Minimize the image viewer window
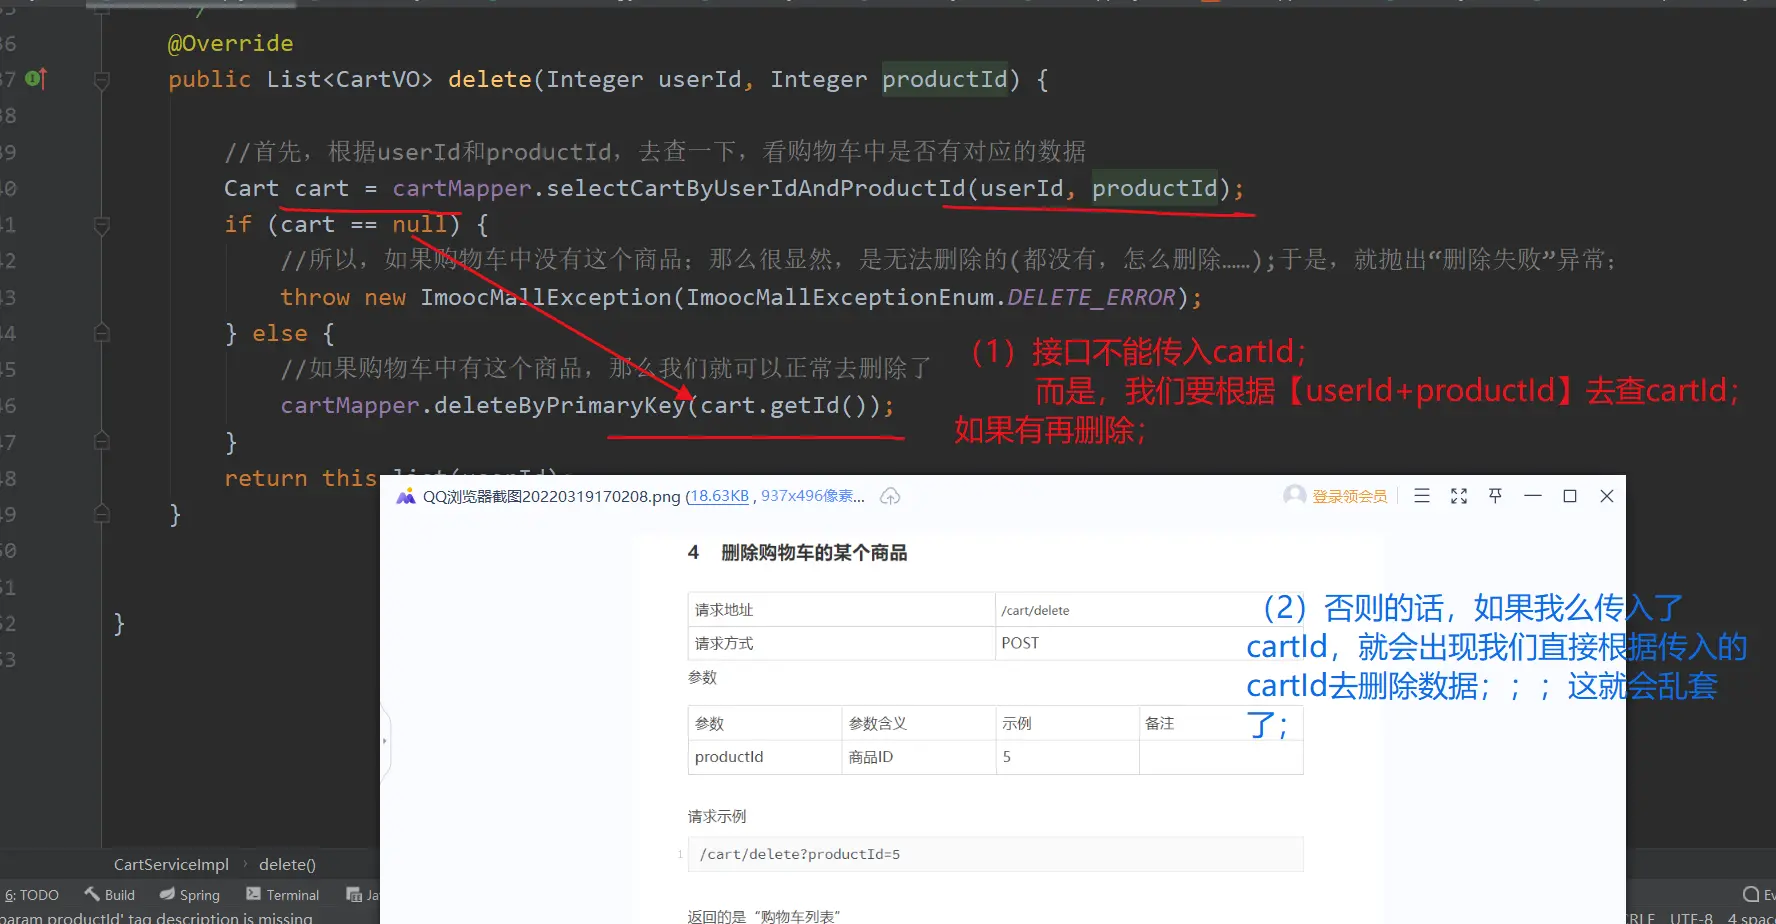This screenshot has height=924, width=1776. coord(1533,496)
